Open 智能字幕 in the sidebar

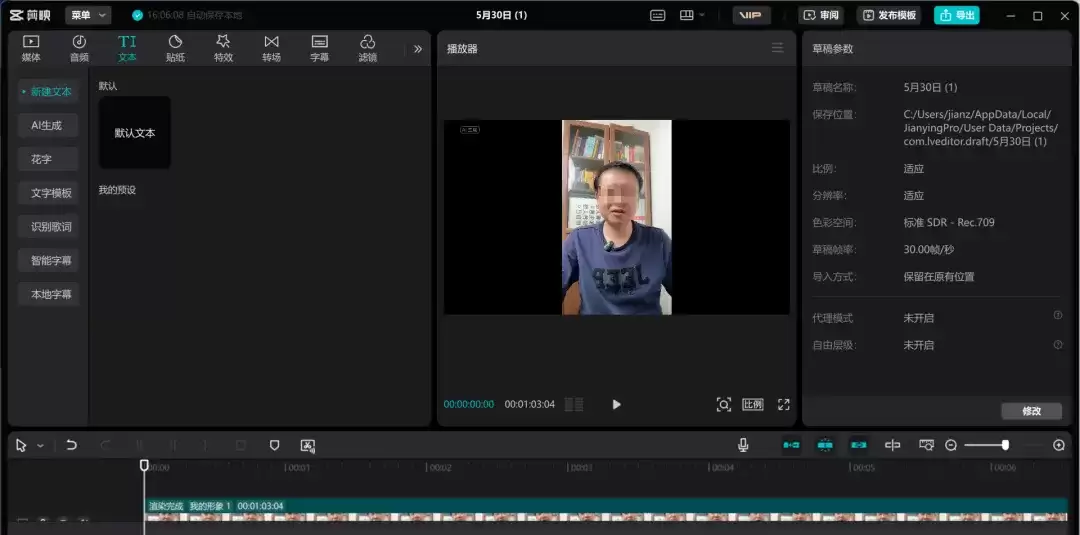[48, 260]
